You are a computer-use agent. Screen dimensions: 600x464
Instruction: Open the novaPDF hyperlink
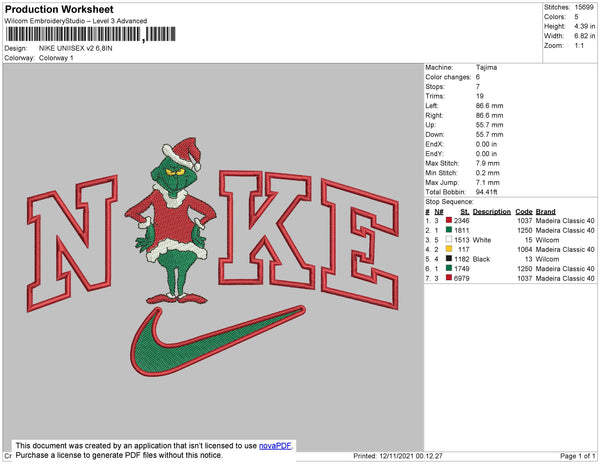click(x=275, y=446)
